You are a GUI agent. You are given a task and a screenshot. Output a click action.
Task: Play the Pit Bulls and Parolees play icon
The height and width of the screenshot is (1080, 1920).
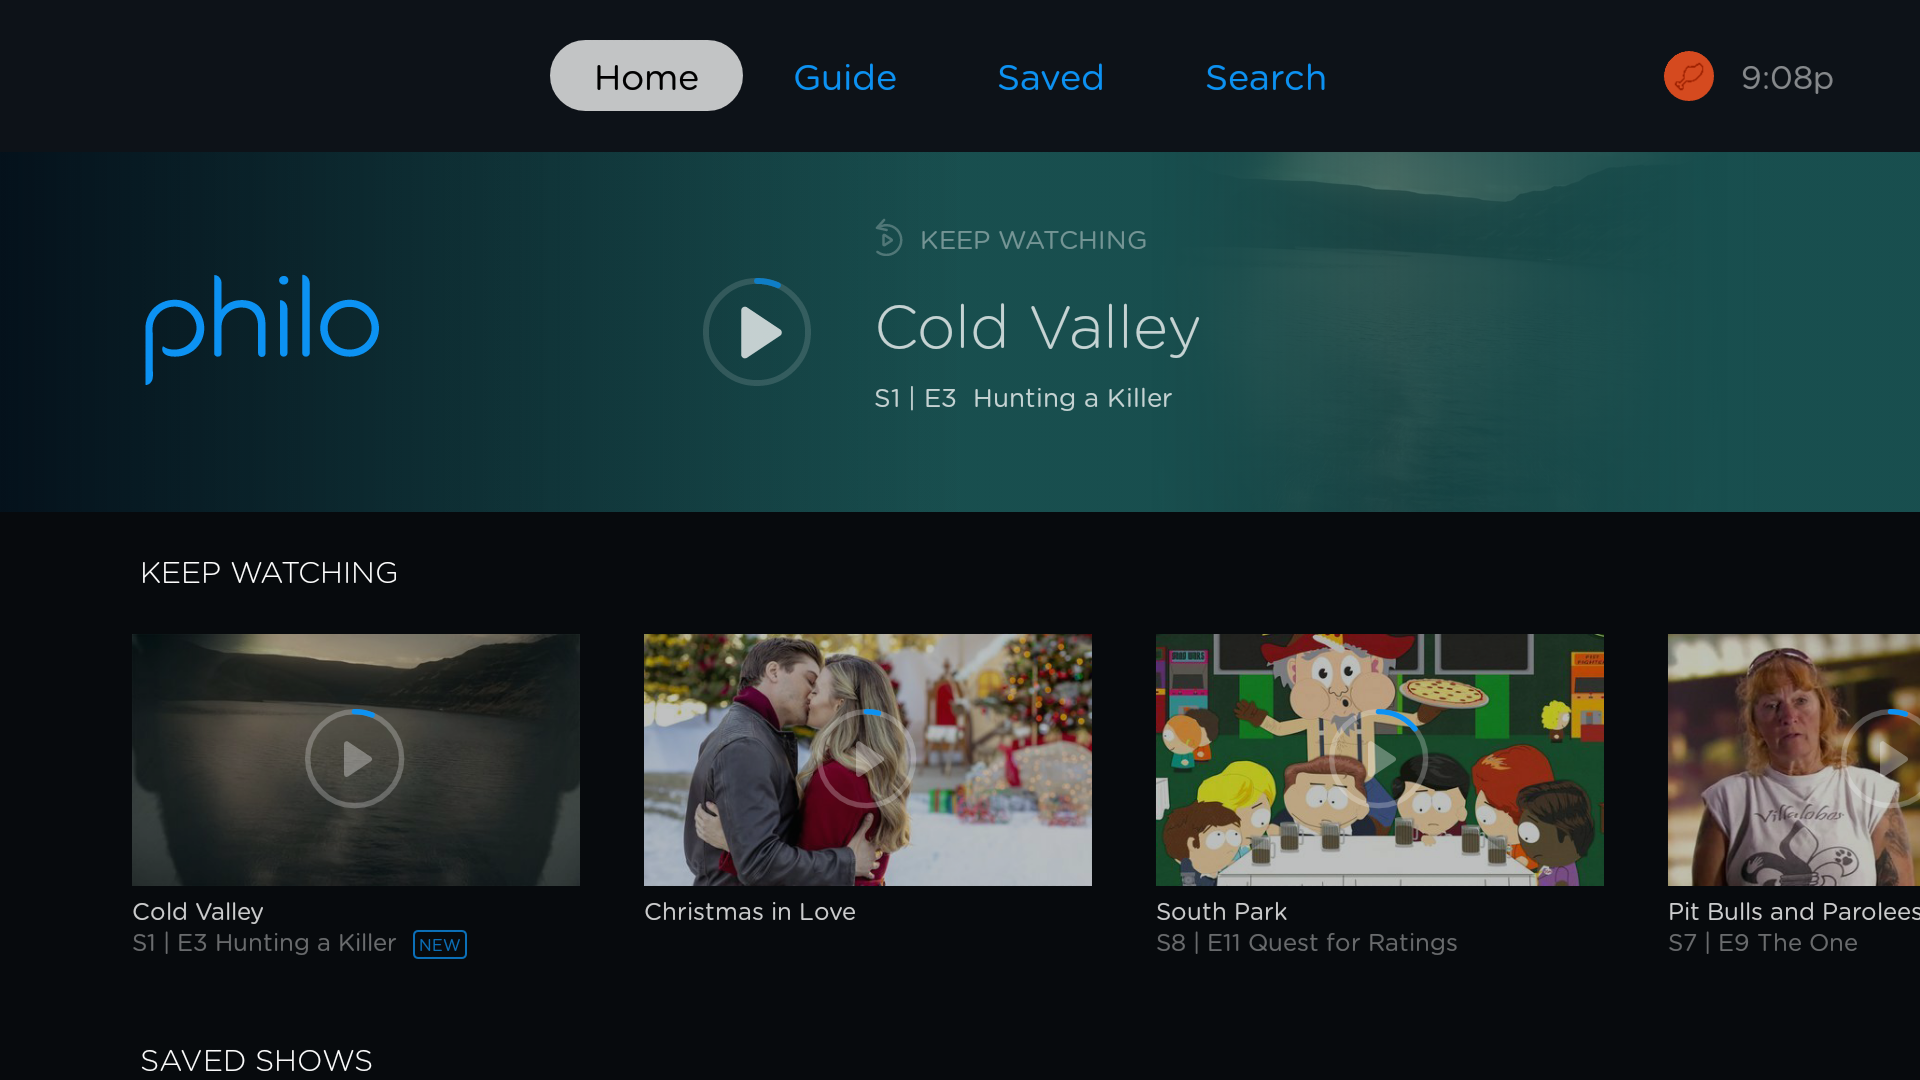[x=1886, y=759]
